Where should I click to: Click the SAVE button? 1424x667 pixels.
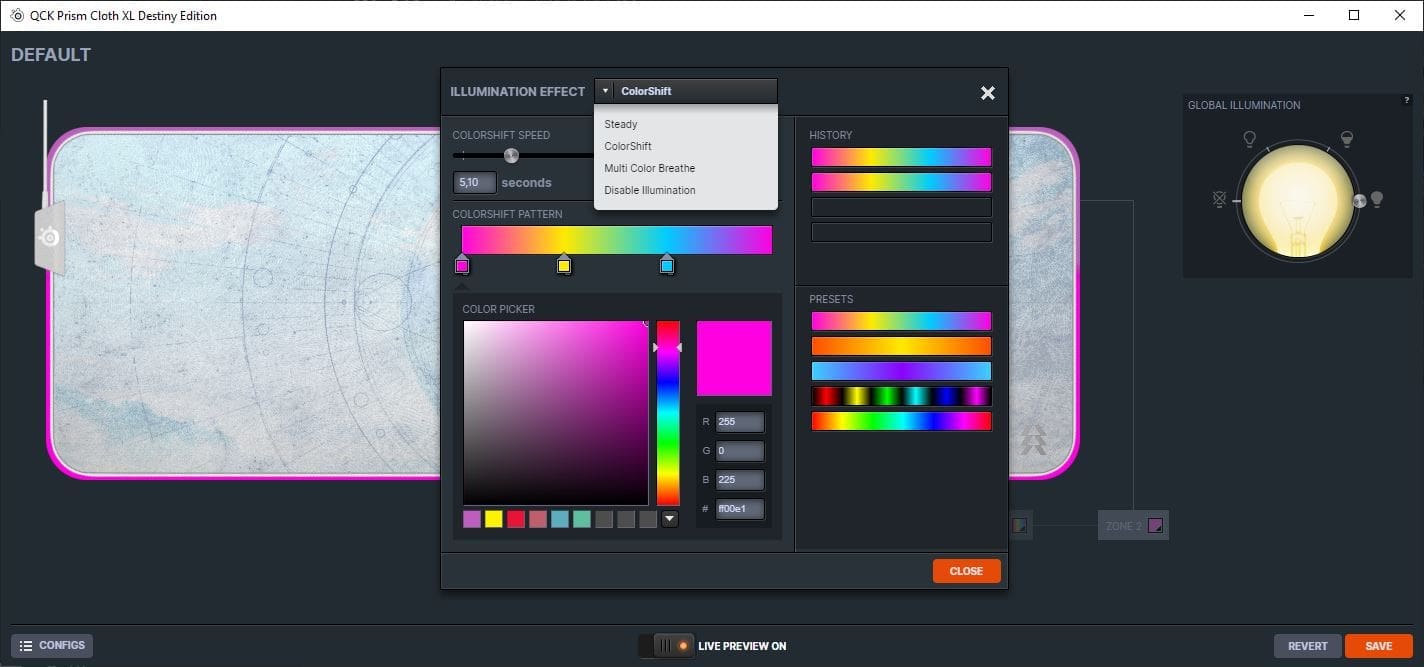pos(1378,646)
